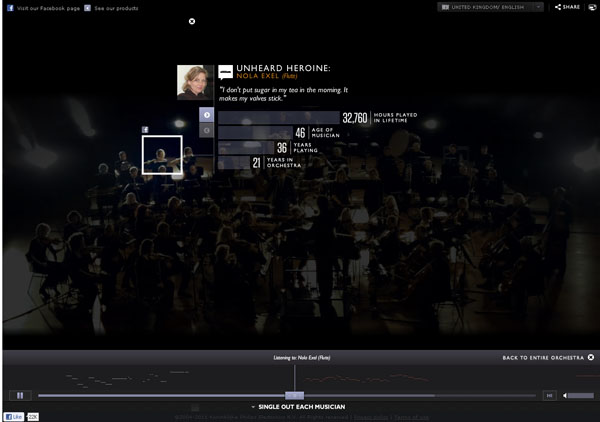The height and width of the screenshot is (422, 600).
Task: Click Nola Exel's portrait photo
Action: pos(193,82)
